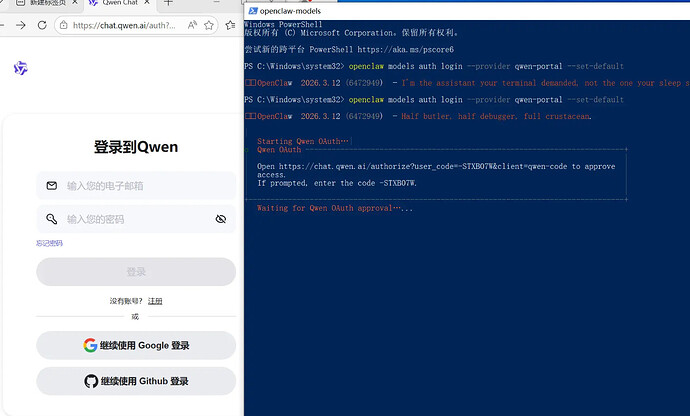The height and width of the screenshot is (416, 690).
Task: Click the key icon in password field
Action: [x=51, y=219]
